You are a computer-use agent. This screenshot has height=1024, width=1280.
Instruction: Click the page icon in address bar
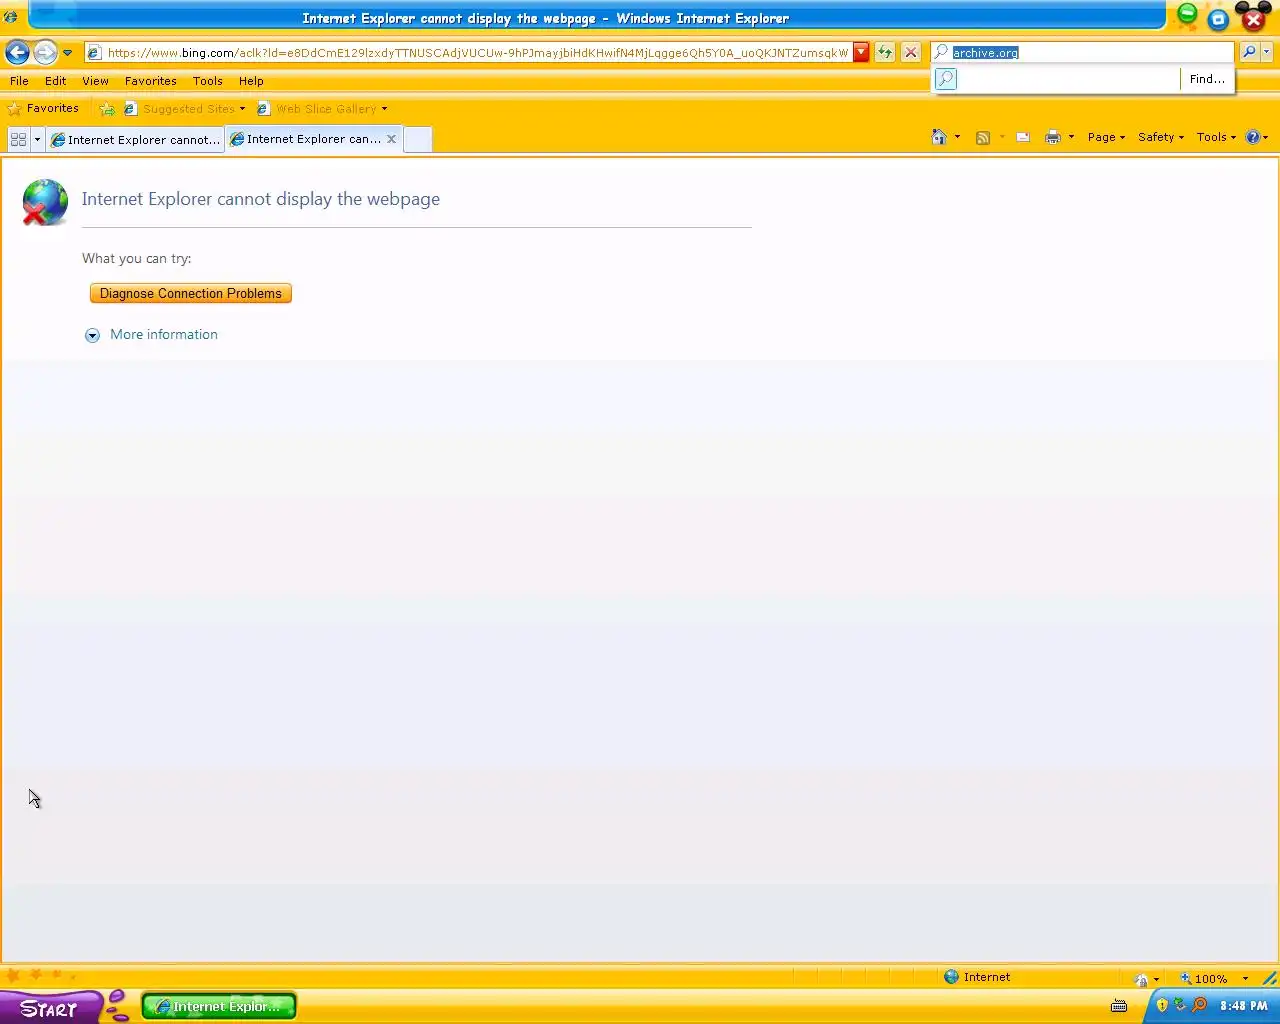(94, 53)
